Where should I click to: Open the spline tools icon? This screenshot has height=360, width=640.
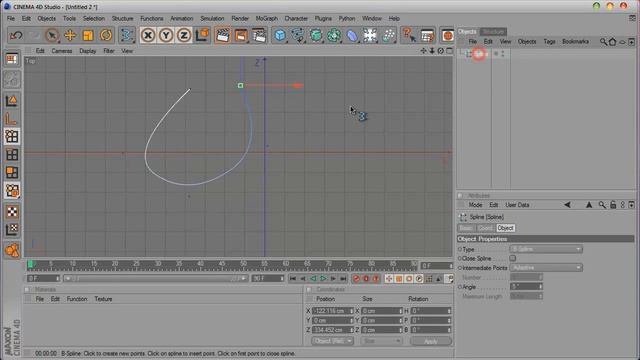coord(298,35)
